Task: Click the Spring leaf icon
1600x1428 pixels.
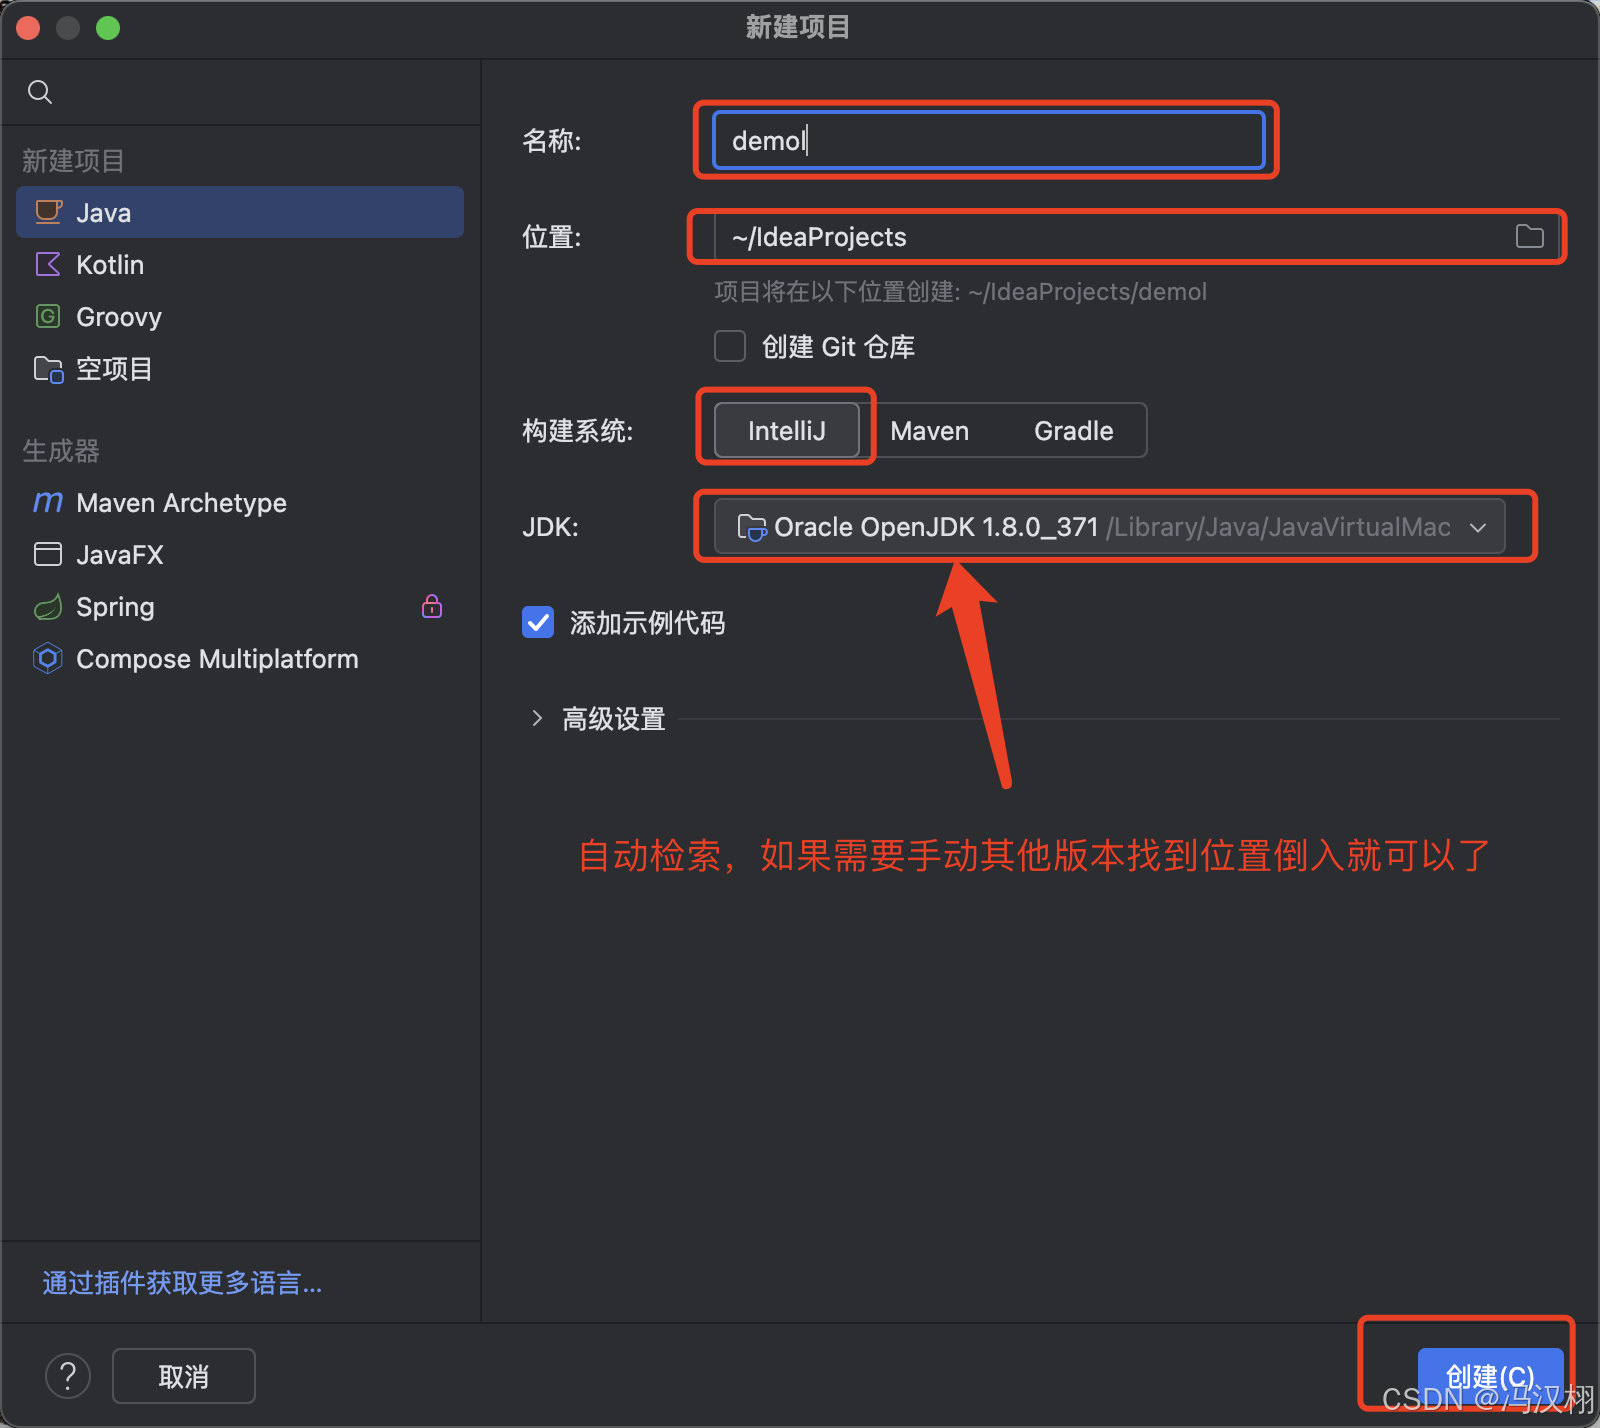Action: [x=48, y=606]
